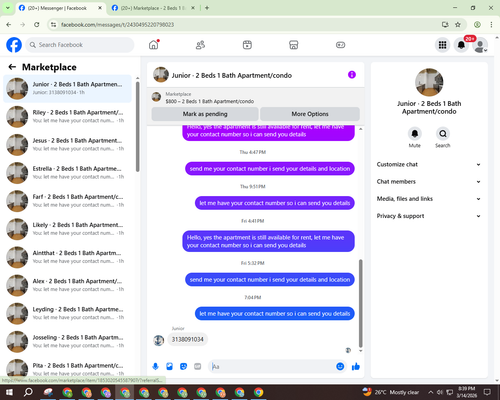Viewport: 500px width, 400px height.
Task: Click the conversation list scrollbar
Action: point(137,127)
